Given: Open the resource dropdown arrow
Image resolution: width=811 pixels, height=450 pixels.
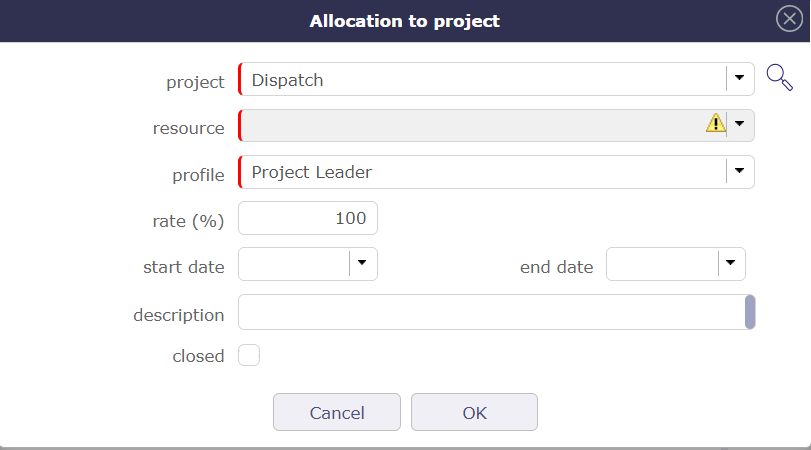Looking at the screenshot, I should click(x=740, y=124).
